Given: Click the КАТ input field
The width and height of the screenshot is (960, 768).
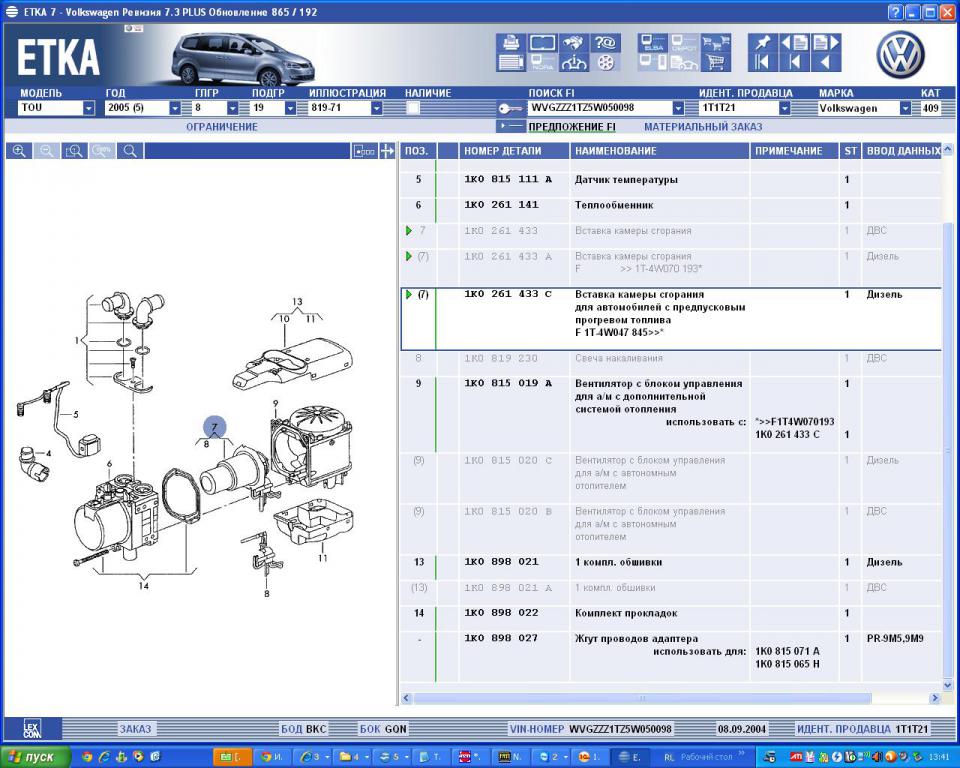Looking at the screenshot, I should tap(931, 108).
